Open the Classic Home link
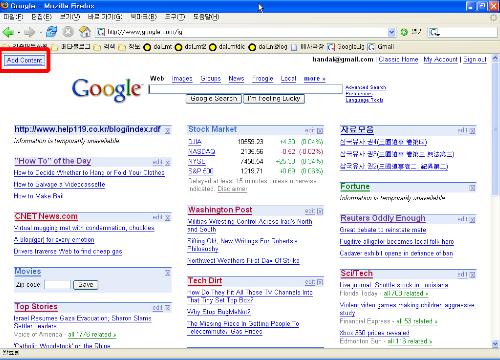Screen dimensions: 500x360 (398, 59)
